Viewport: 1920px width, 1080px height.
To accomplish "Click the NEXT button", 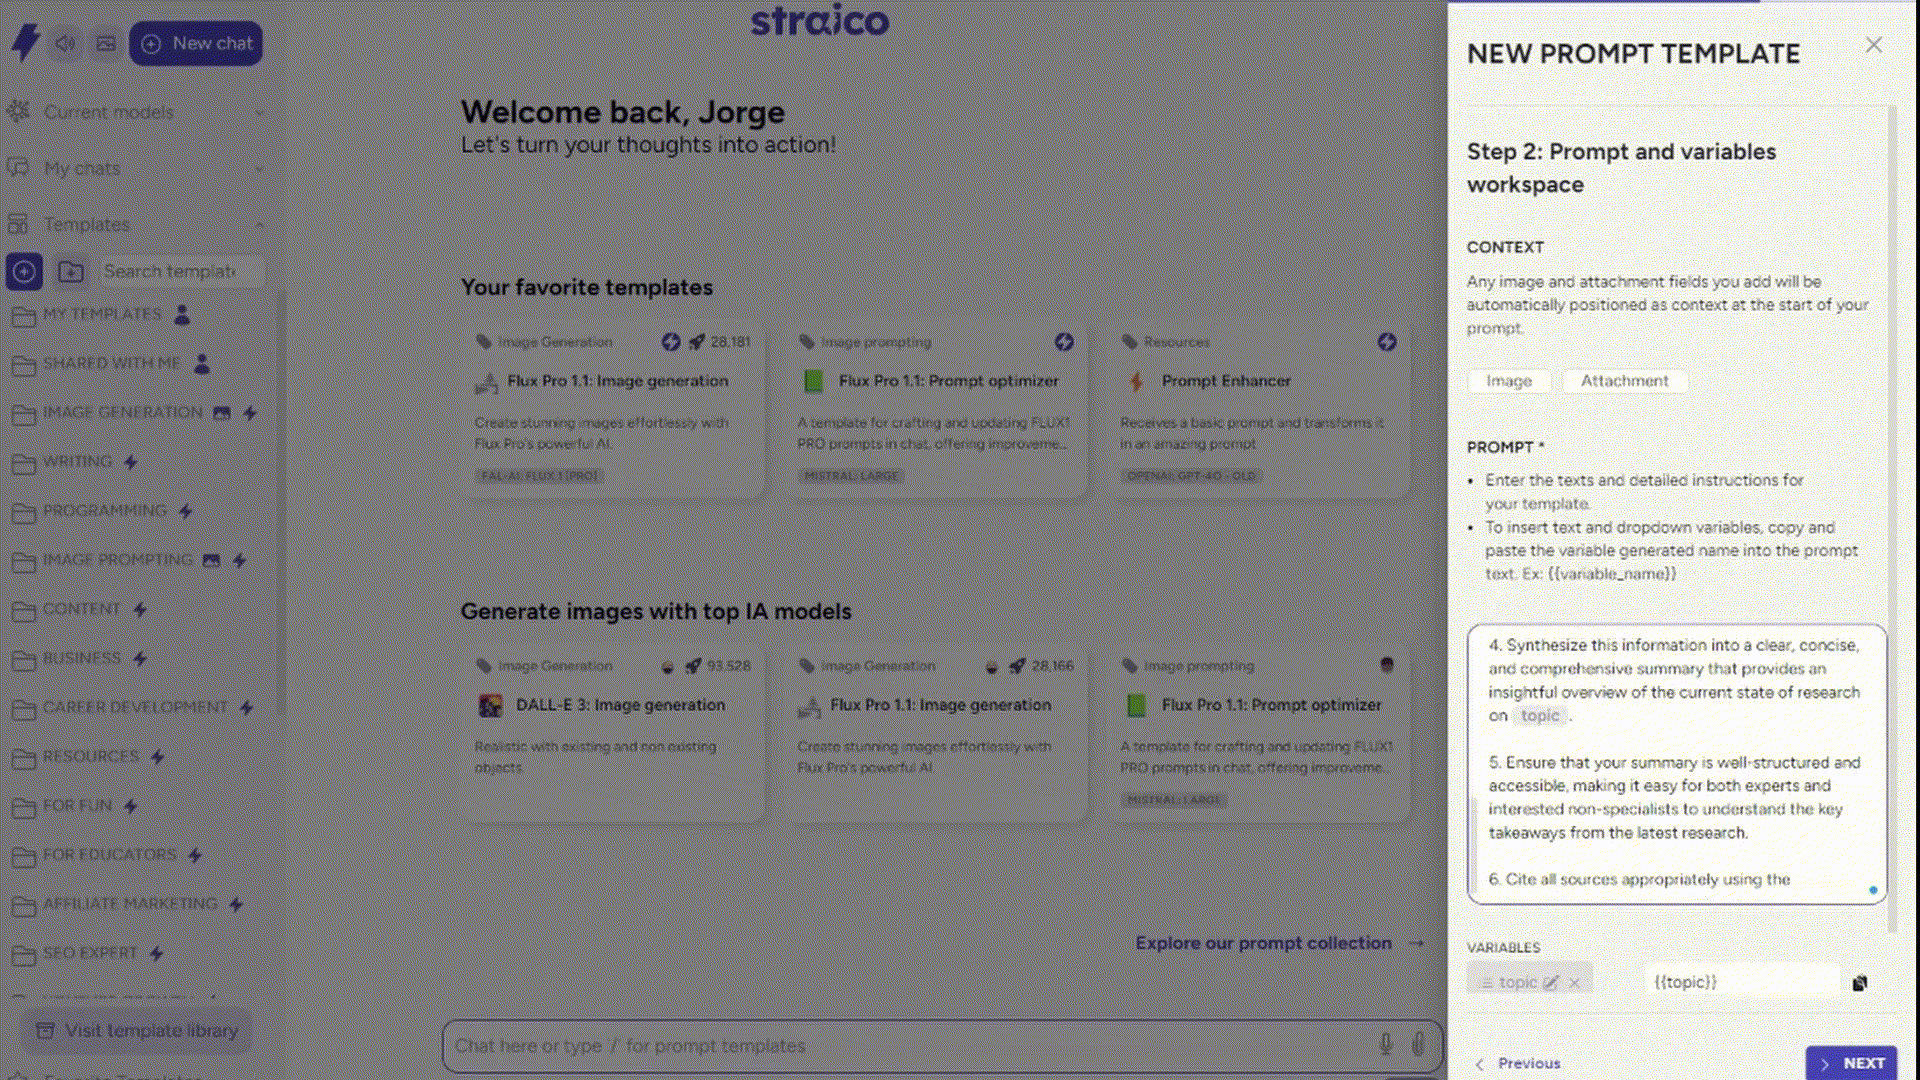I will [1851, 1063].
